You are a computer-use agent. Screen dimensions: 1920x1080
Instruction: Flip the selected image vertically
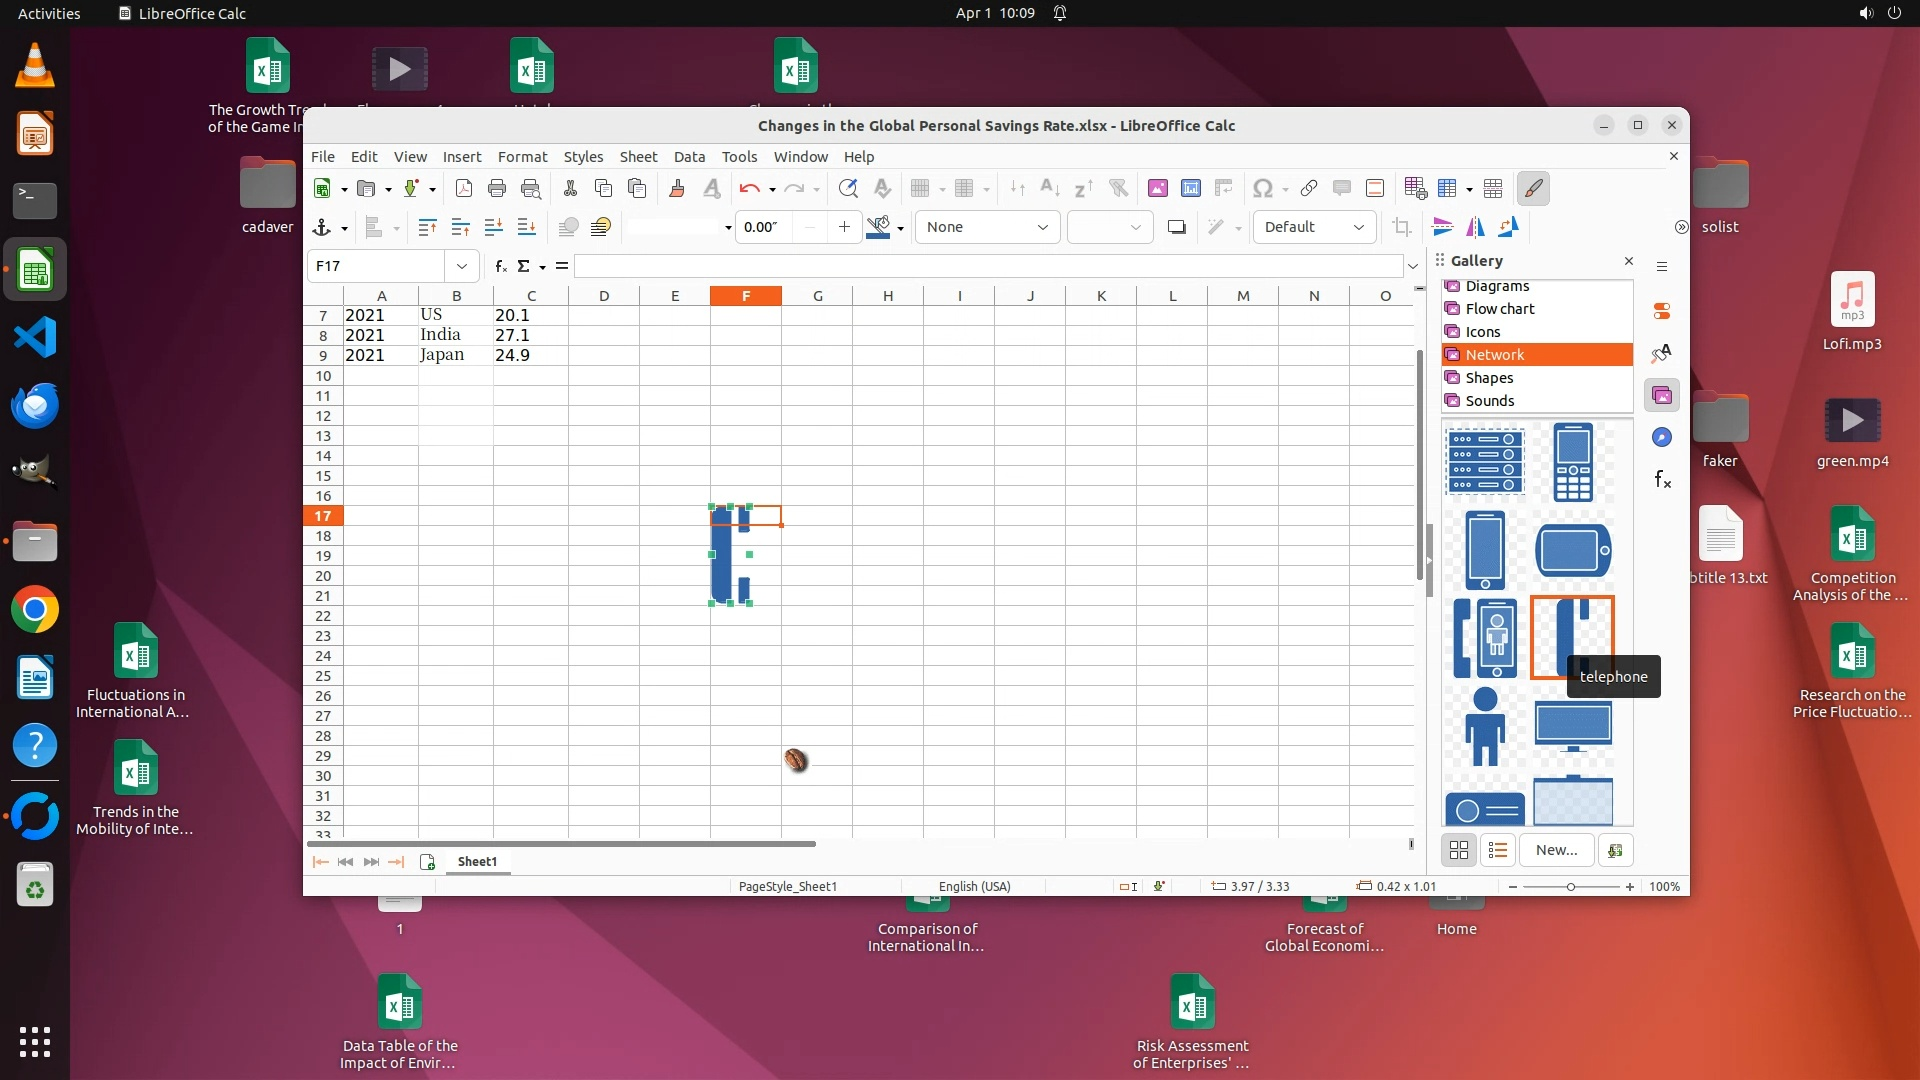[1442, 228]
